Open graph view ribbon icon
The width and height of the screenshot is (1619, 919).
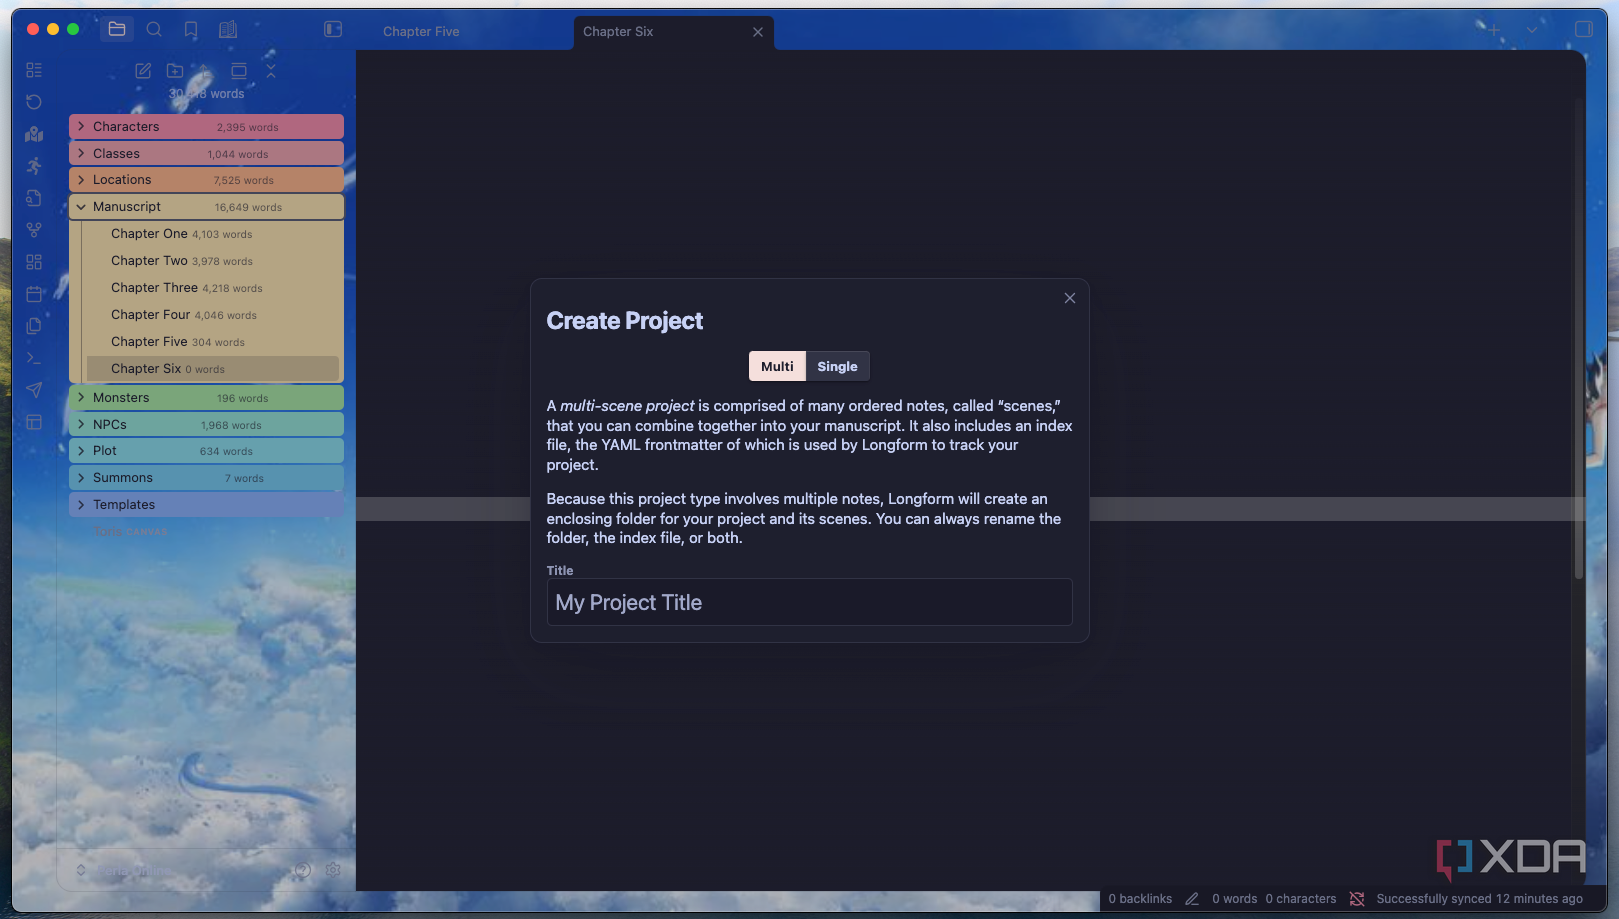(34, 230)
